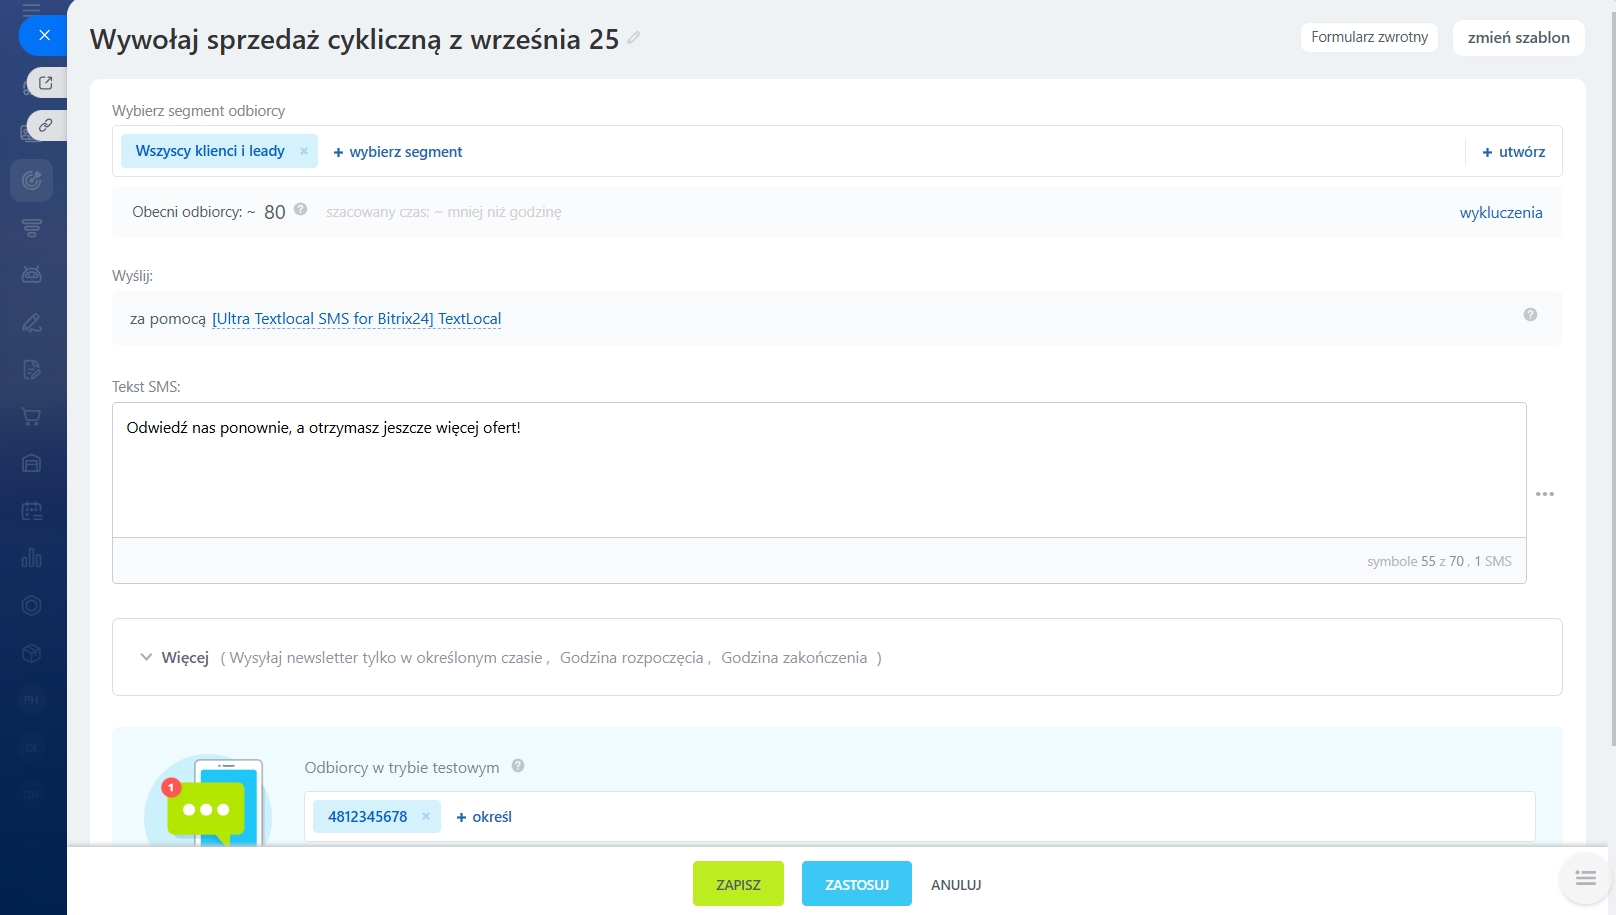
Task: Open the 'wykluczenia' exclusions link
Action: (x=1500, y=212)
